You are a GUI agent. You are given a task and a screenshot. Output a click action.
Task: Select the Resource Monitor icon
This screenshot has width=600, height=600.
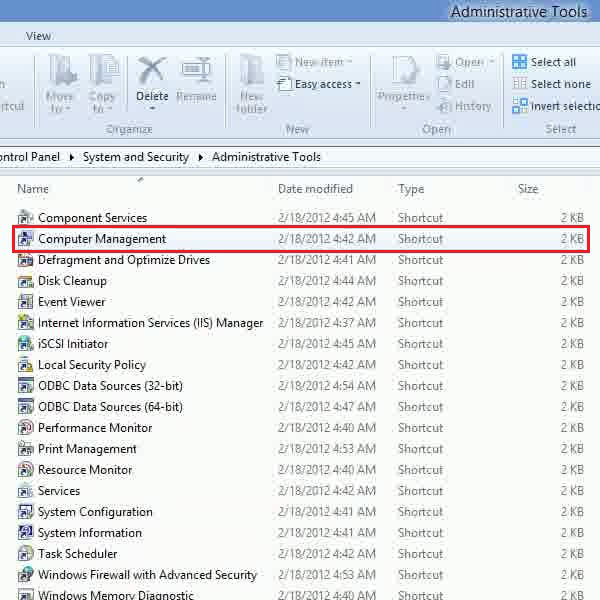[x=26, y=470]
